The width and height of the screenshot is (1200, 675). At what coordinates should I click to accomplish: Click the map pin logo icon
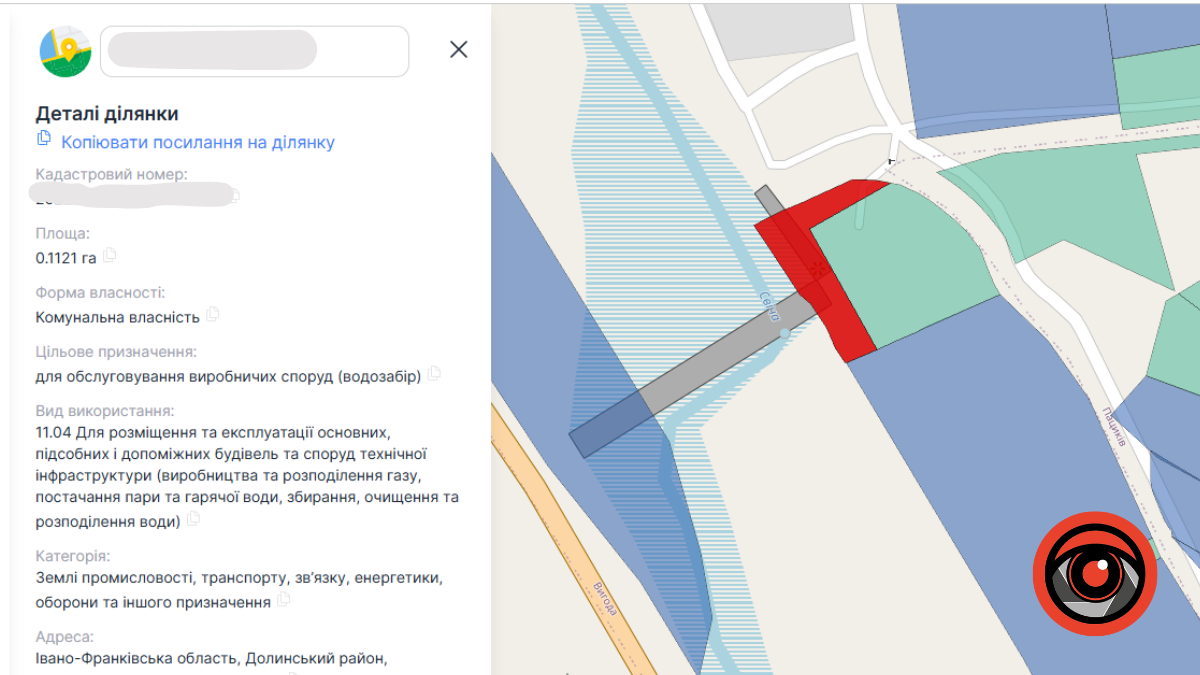65,51
